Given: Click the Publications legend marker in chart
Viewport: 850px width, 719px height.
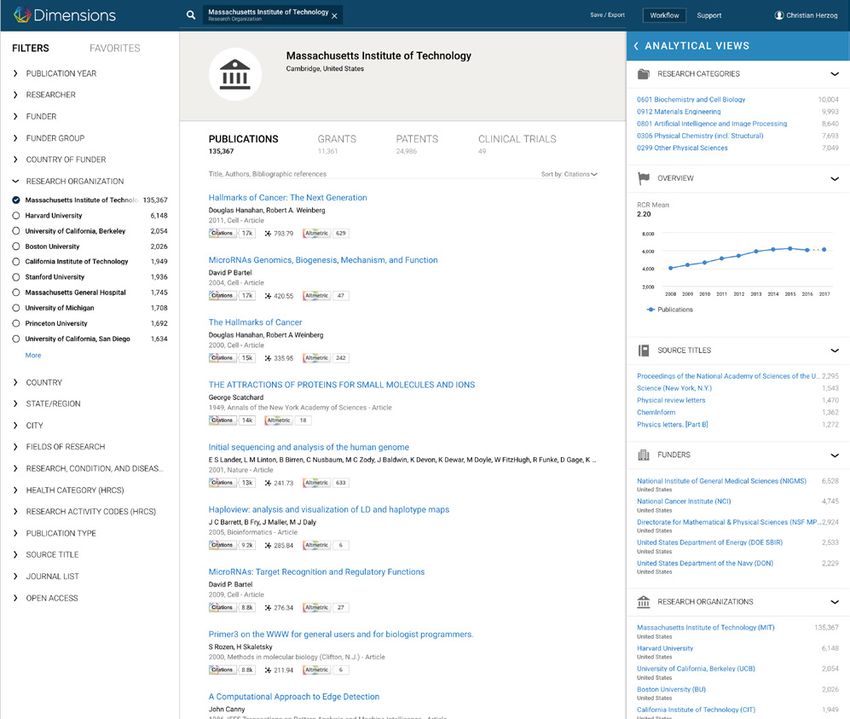Looking at the screenshot, I should (x=651, y=310).
